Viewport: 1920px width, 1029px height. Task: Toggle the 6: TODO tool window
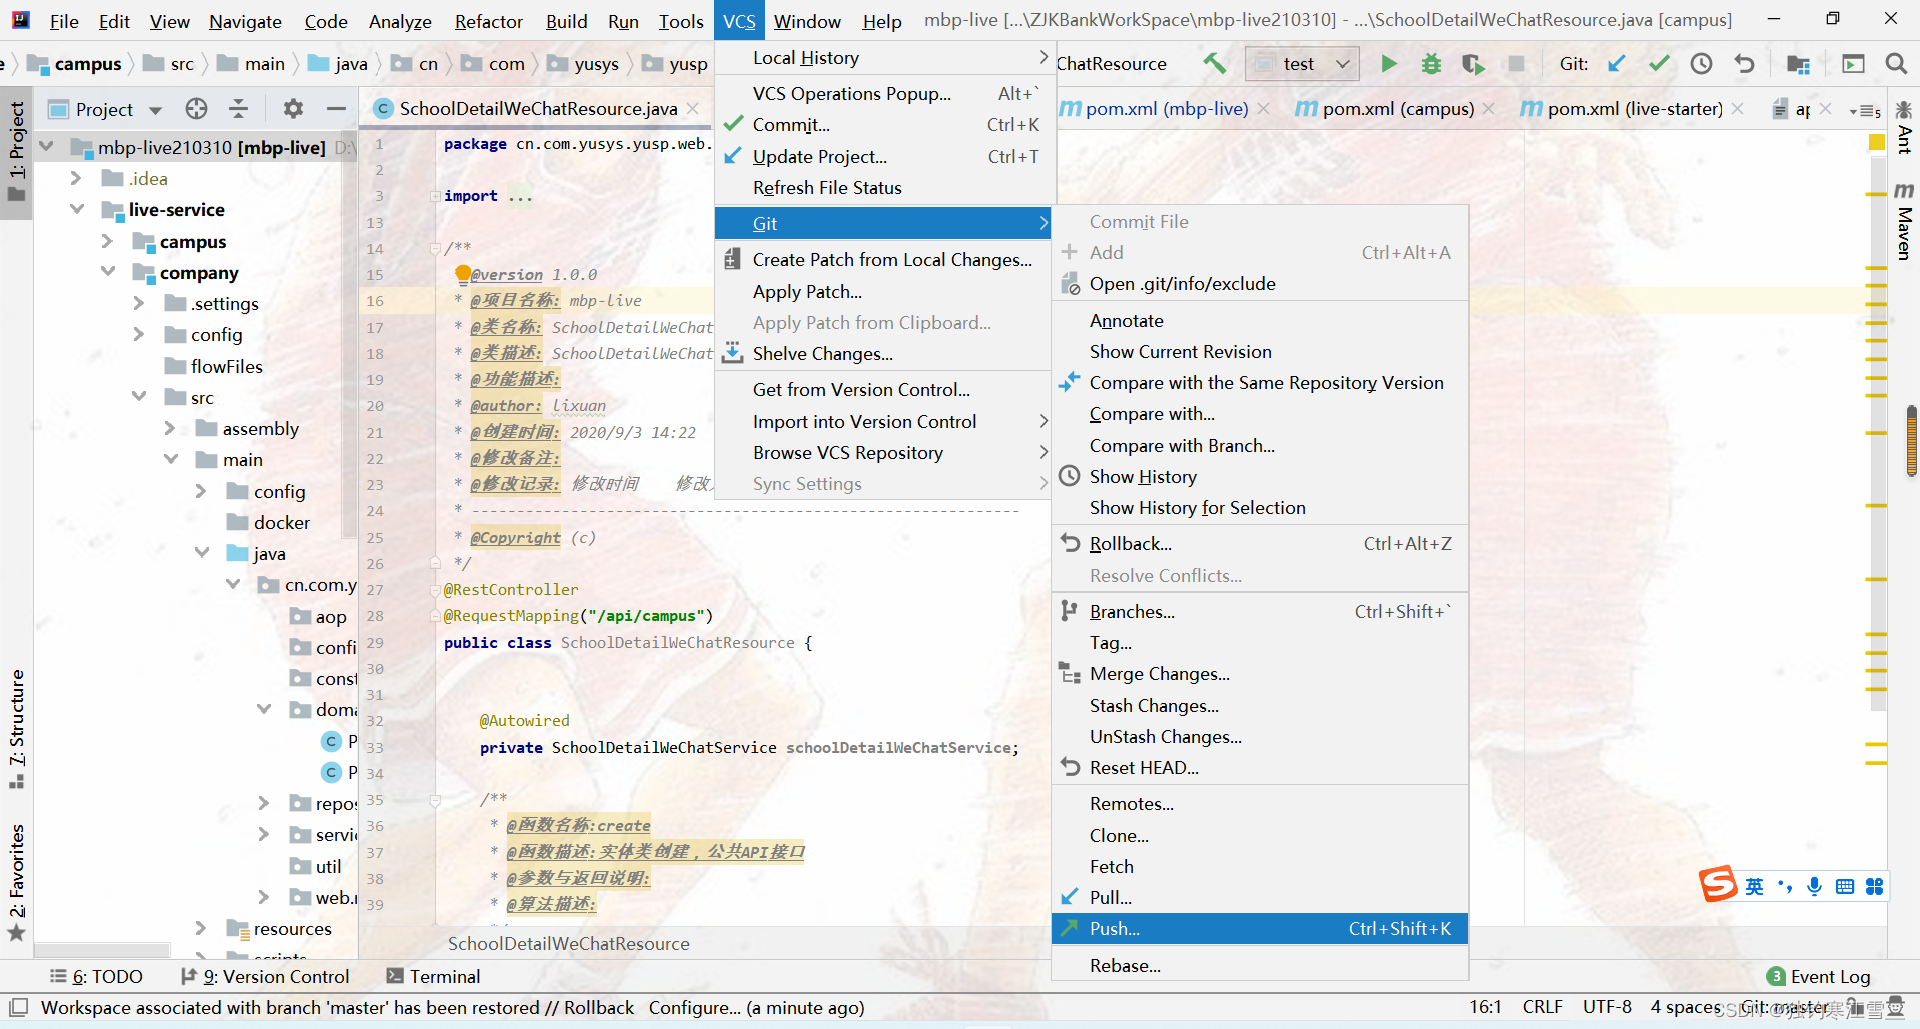point(97,976)
